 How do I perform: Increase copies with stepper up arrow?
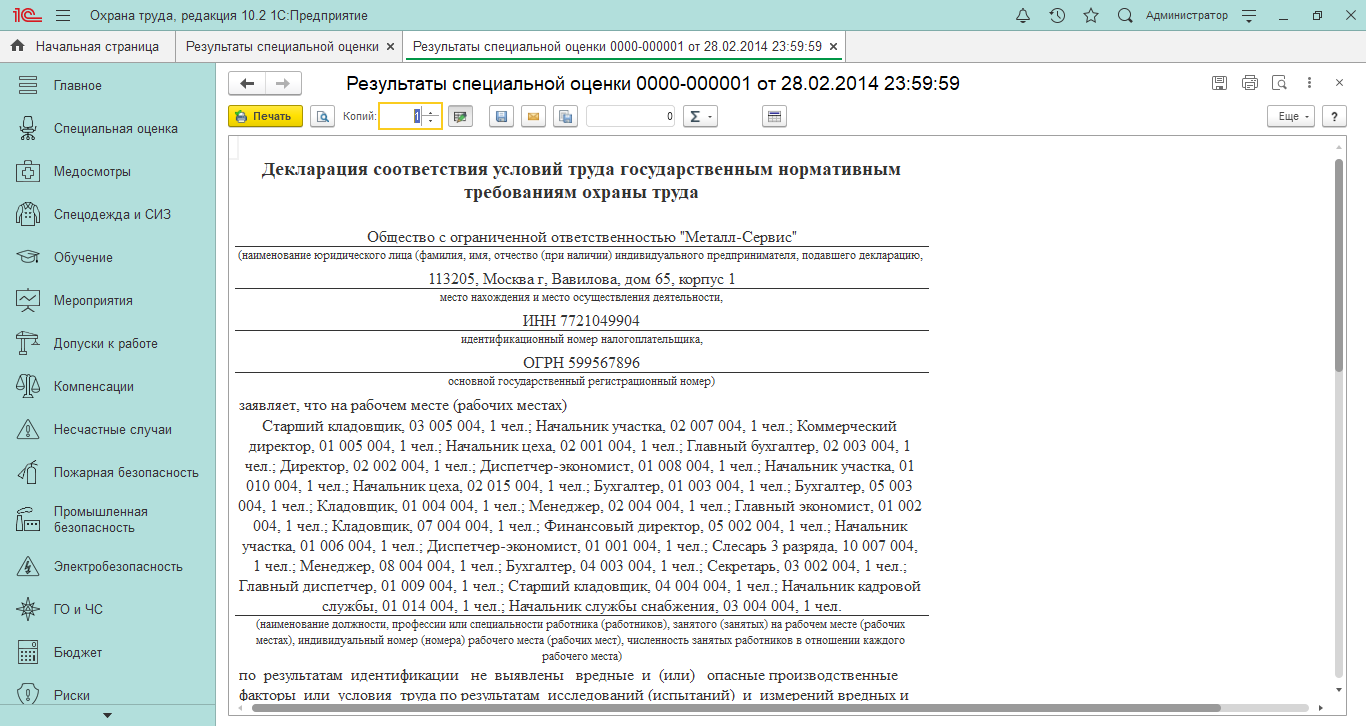click(432, 112)
